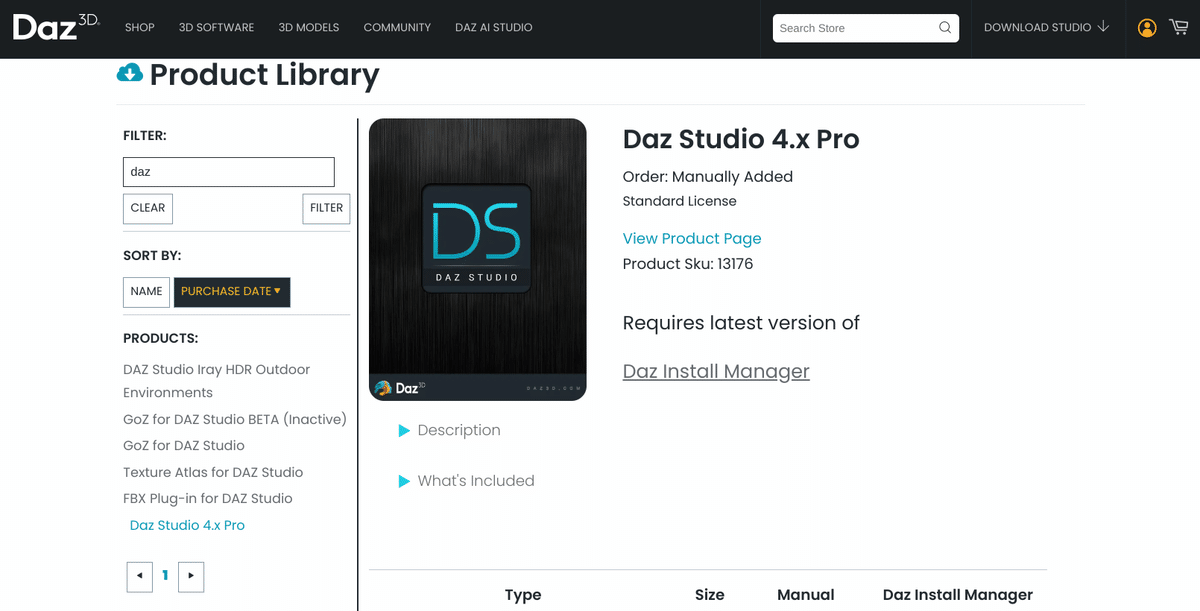
Task: Click the filter text field containing daz
Action: (229, 172)
